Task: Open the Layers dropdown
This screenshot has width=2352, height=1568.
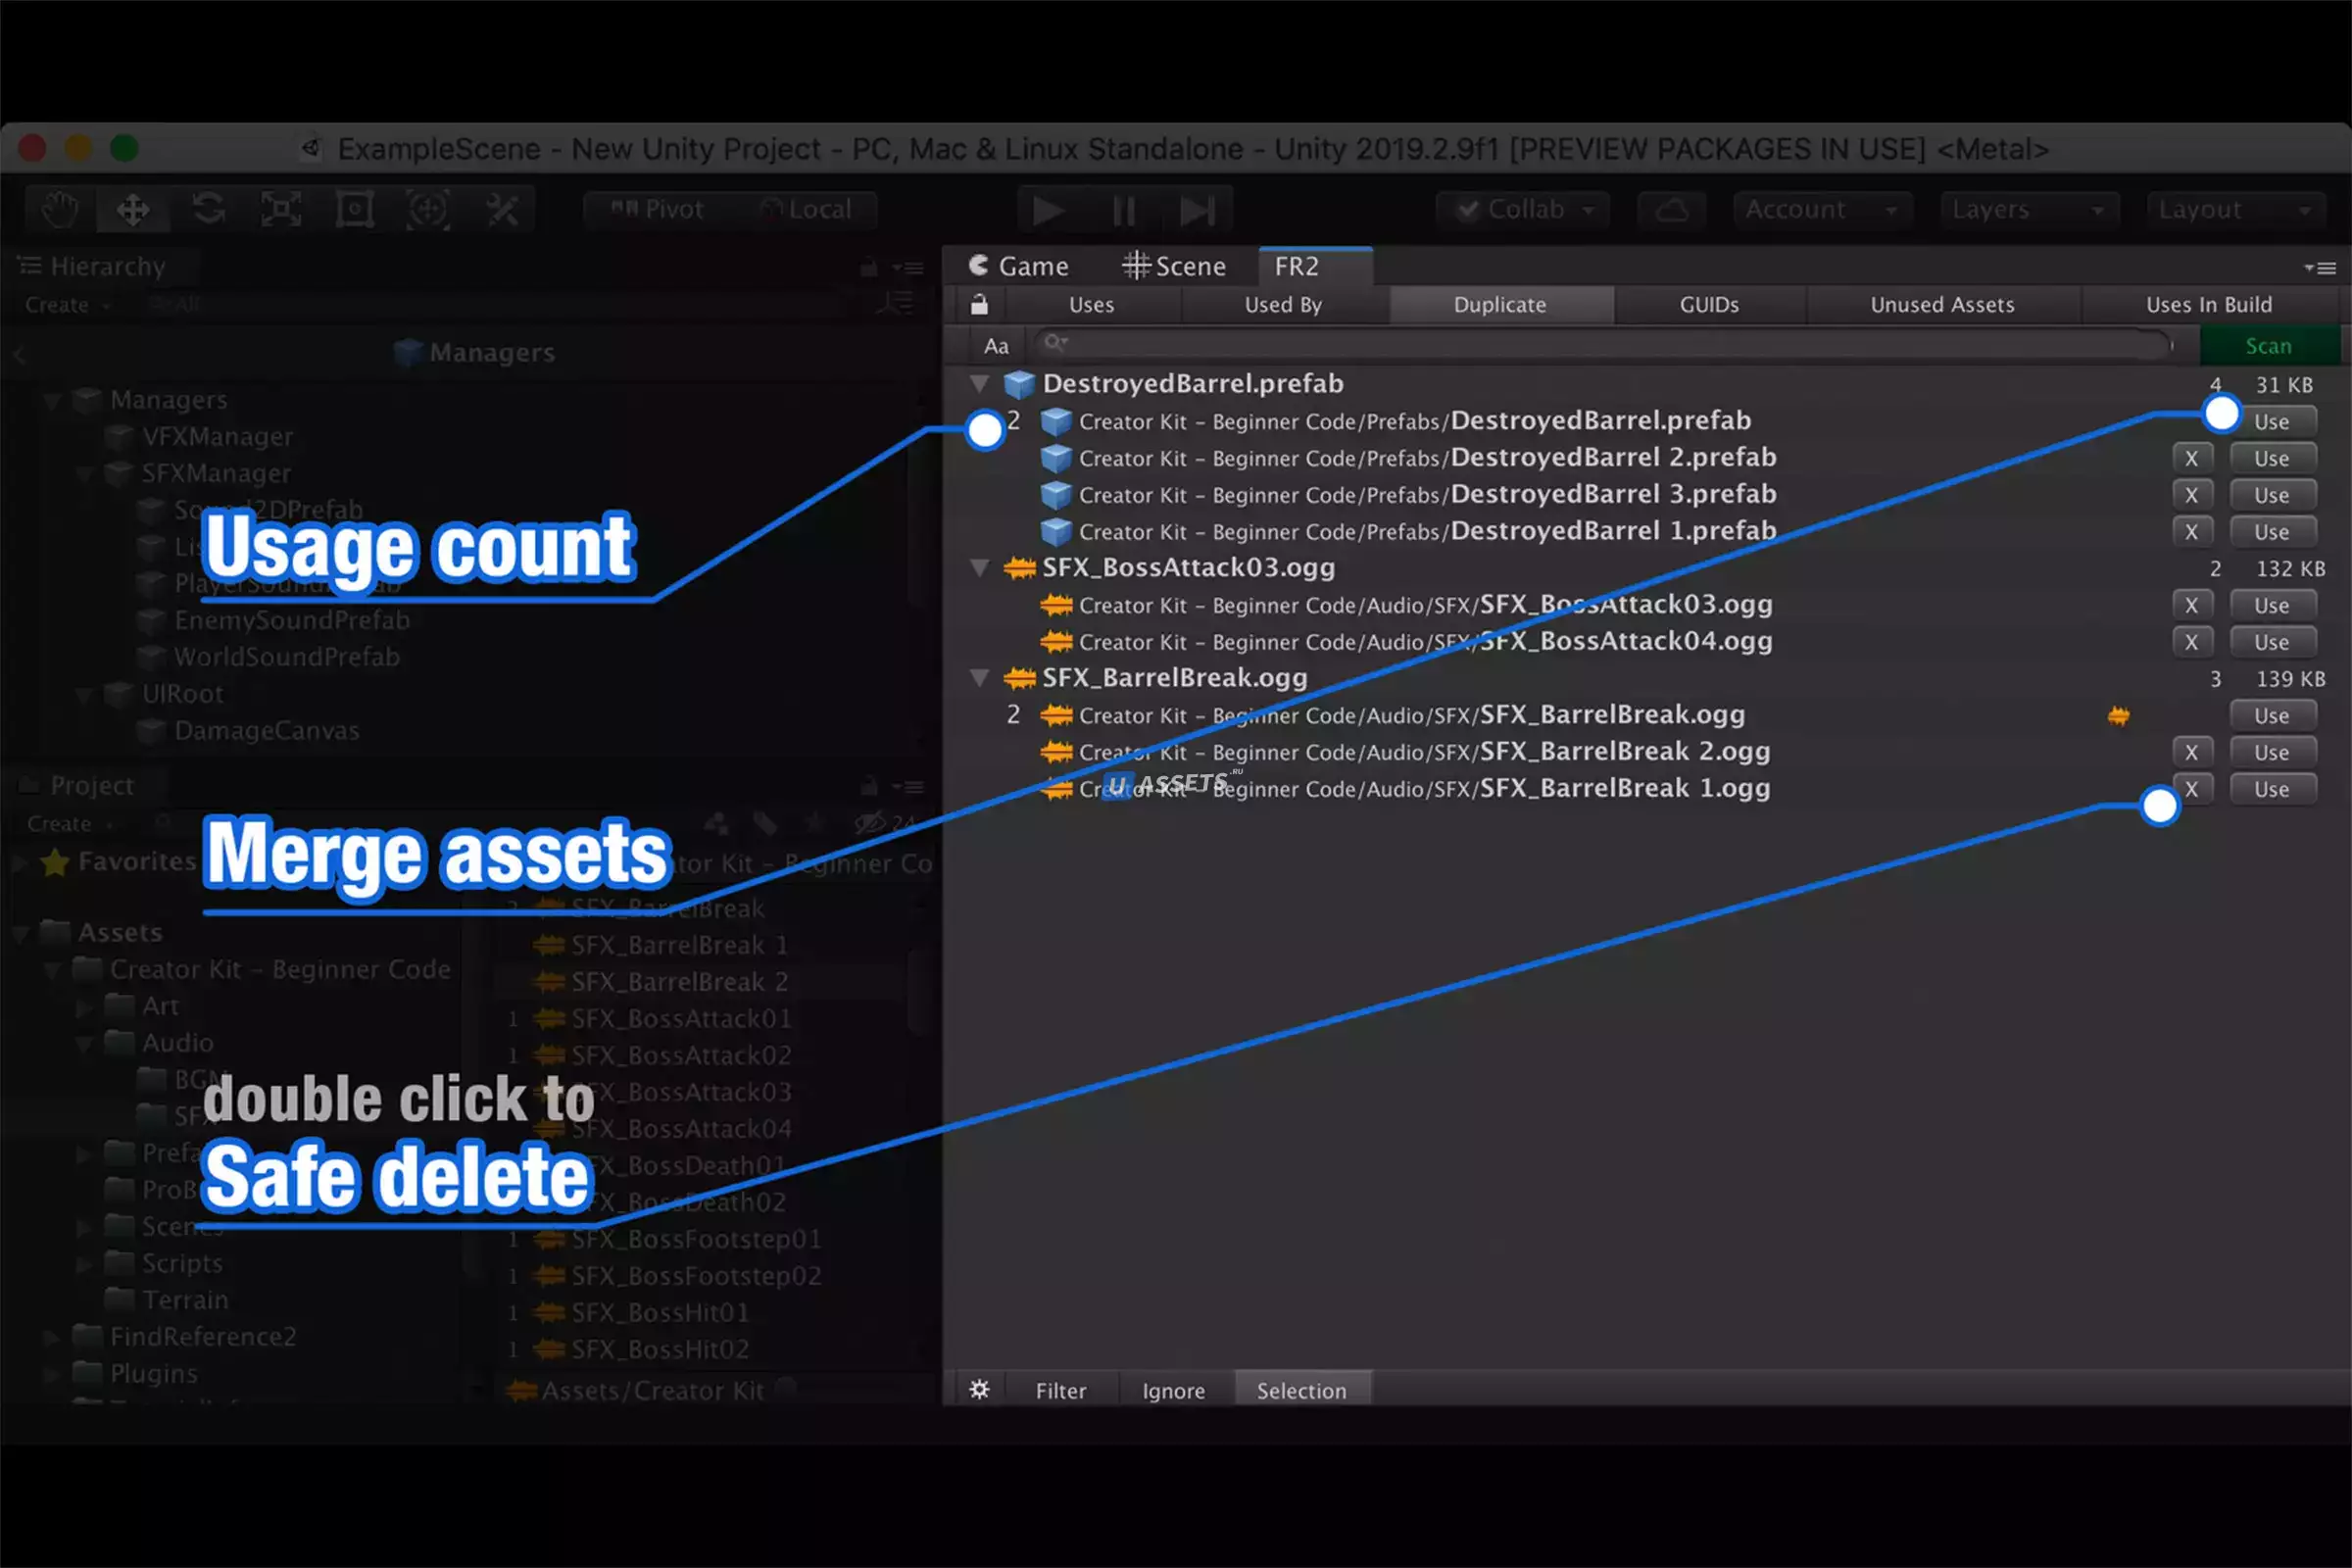Action: (2028, 210)
